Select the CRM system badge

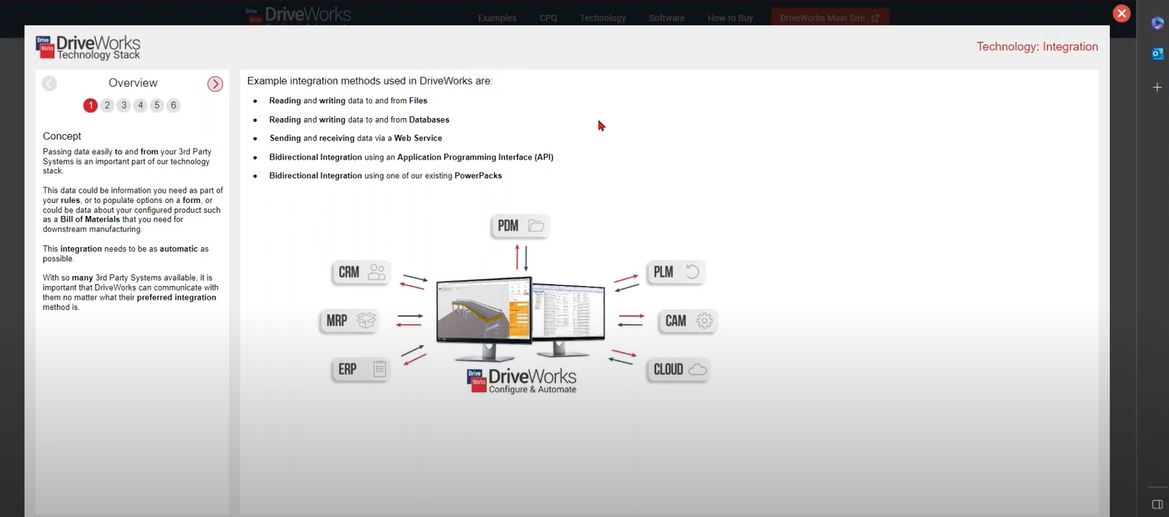[x=361, y=272]
